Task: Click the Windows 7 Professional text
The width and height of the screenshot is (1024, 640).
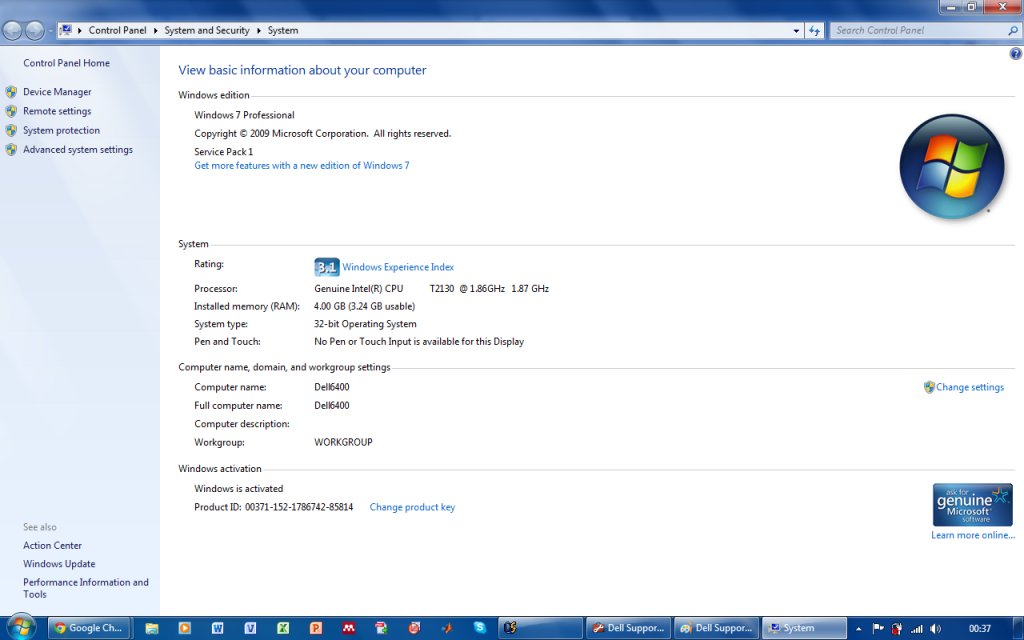Action: point(244,115)
